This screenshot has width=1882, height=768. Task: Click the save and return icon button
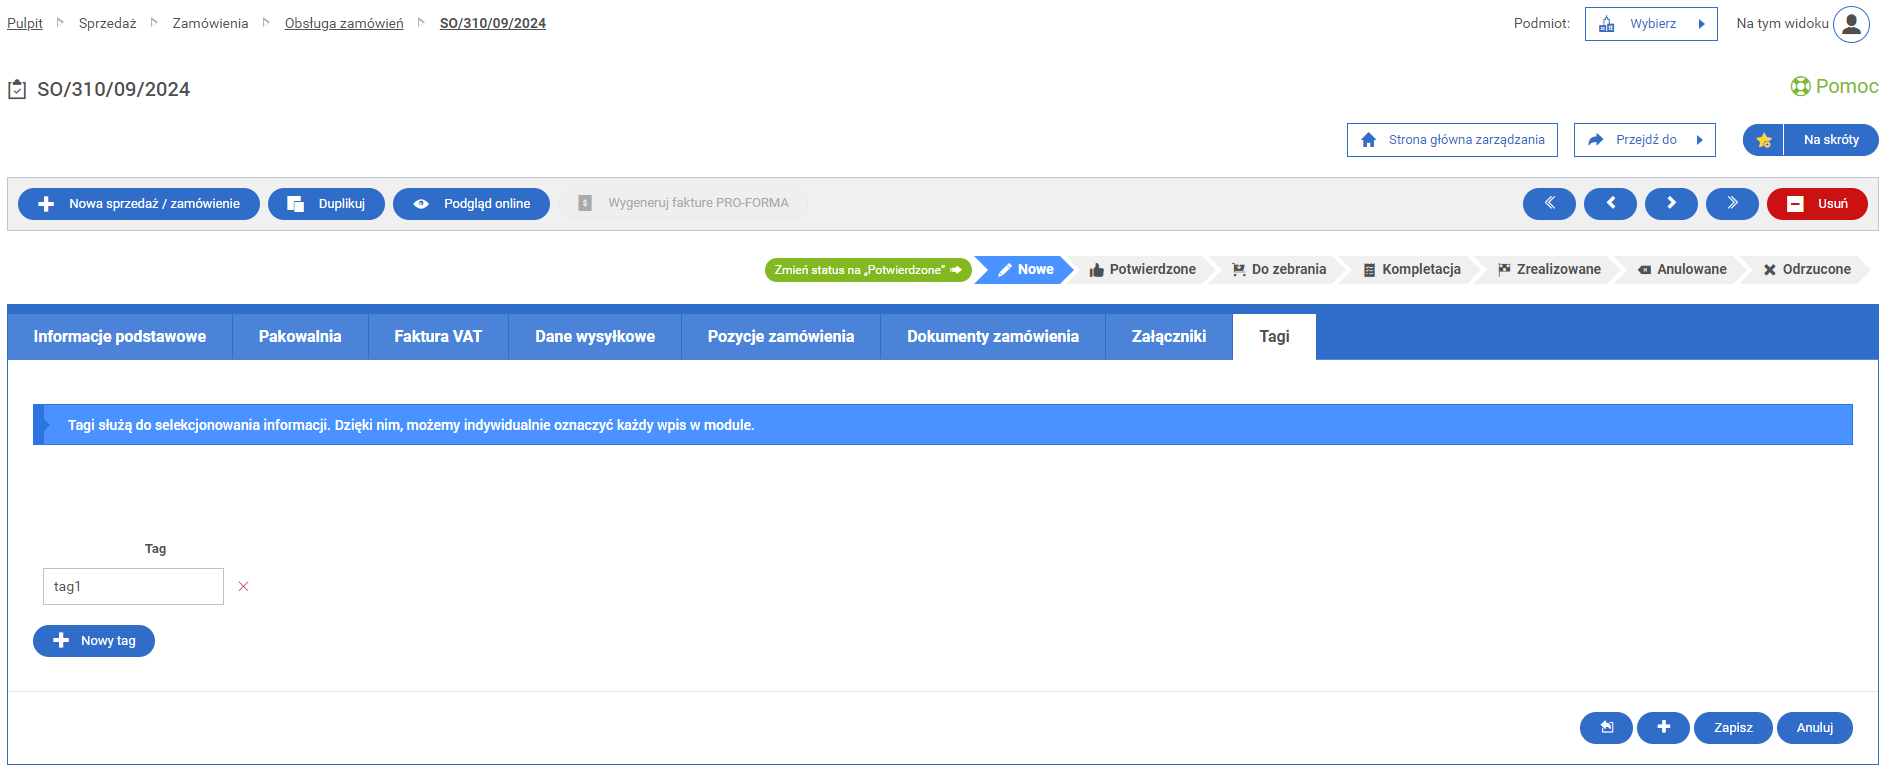point(1605,727)
